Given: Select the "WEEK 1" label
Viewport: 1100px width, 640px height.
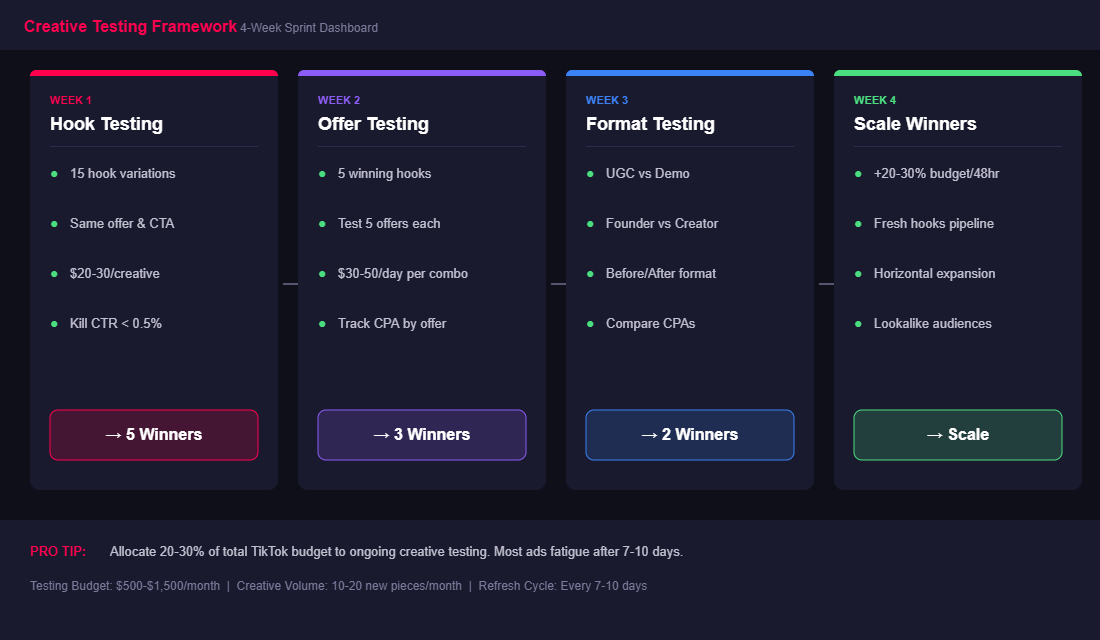Looking at the screenshot, I should click(70, 100).
